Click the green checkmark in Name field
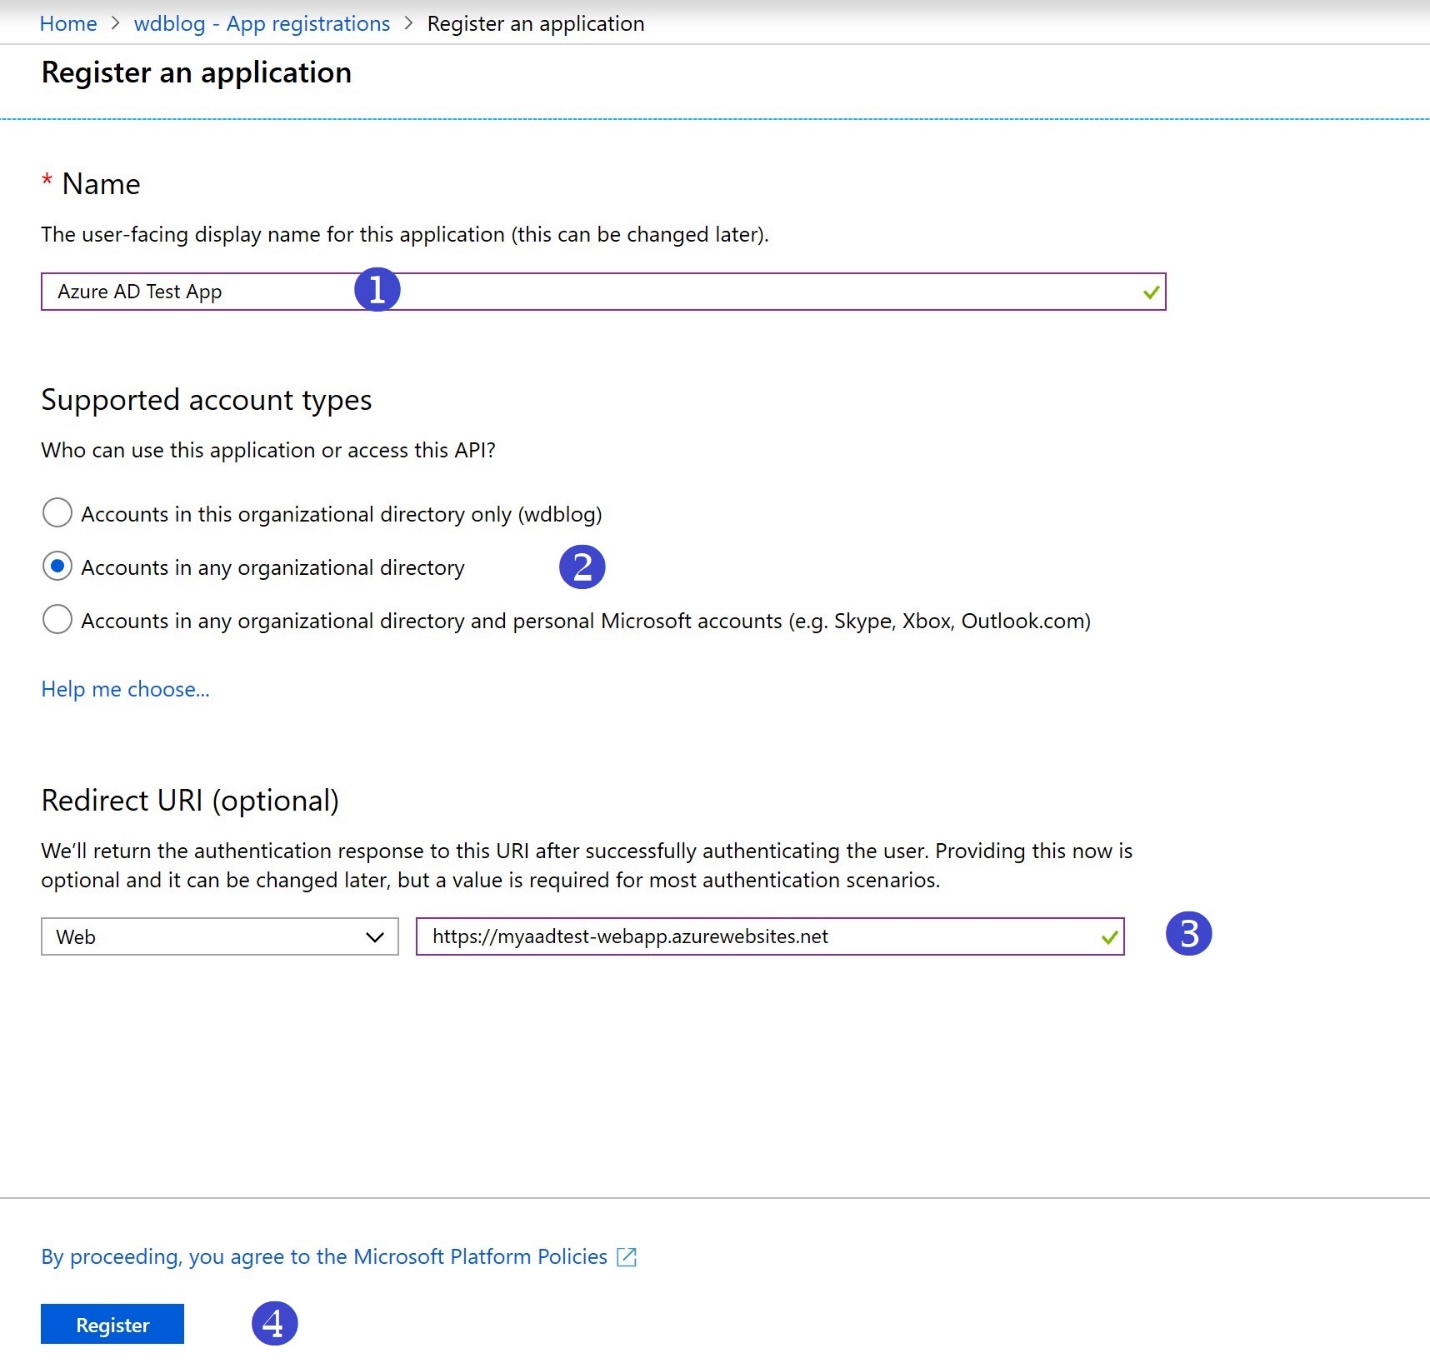Screen dimensions: 1430x1363 click(x=1151, y=292)
